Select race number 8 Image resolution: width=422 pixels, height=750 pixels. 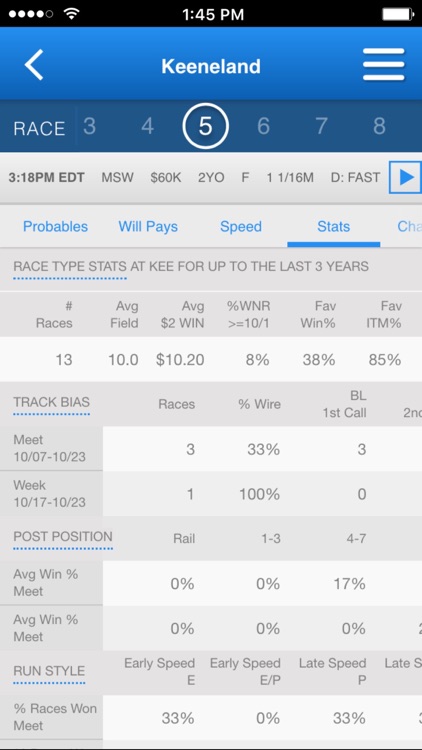[379, 126]
